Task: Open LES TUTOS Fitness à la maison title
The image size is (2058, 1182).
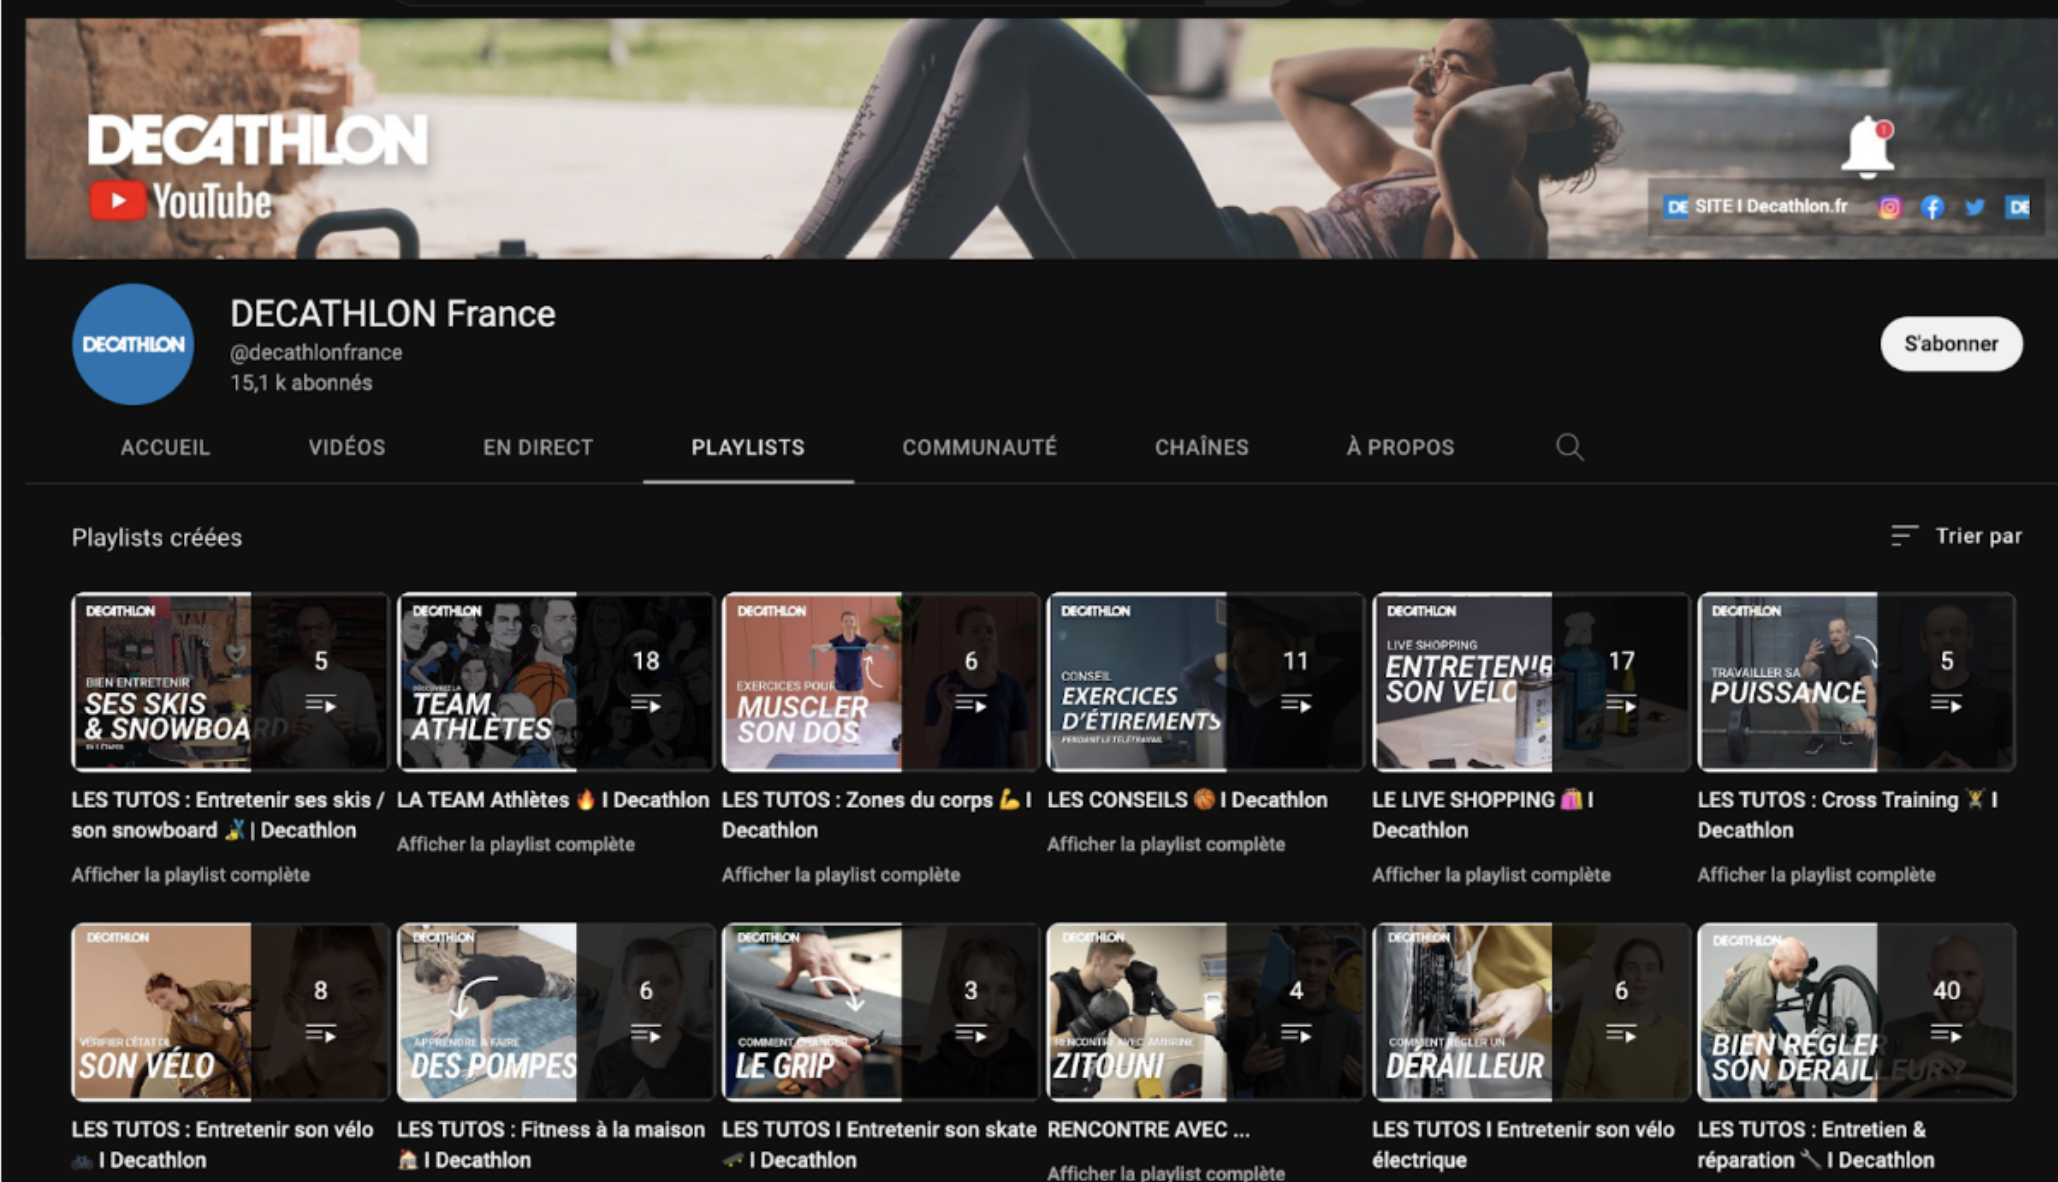Action: [x=551, y=1145]
